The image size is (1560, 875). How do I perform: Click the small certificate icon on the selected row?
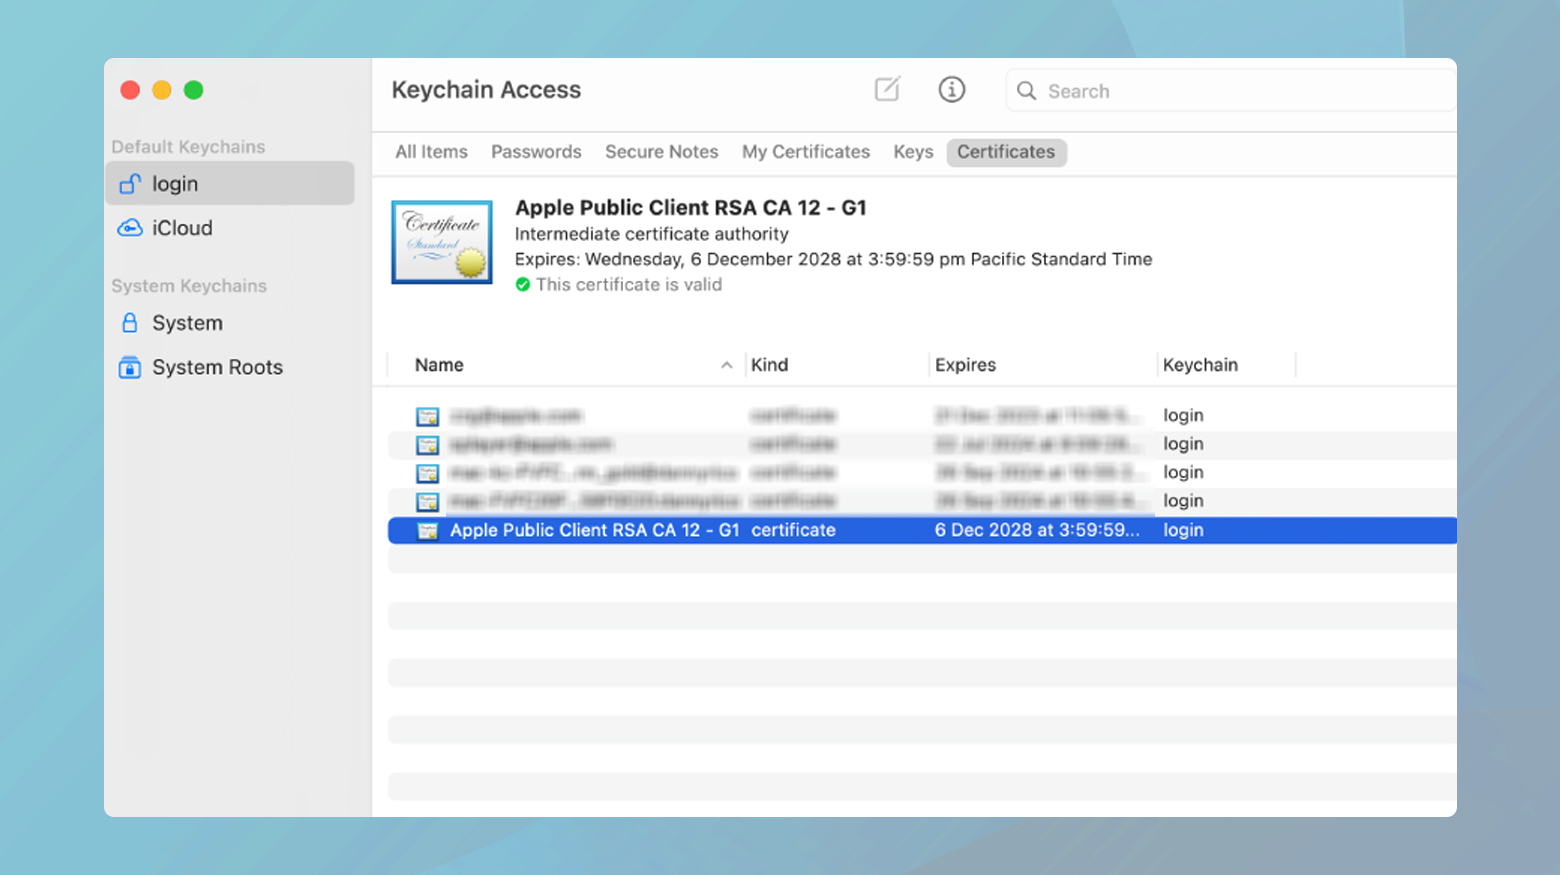point(428,530)
